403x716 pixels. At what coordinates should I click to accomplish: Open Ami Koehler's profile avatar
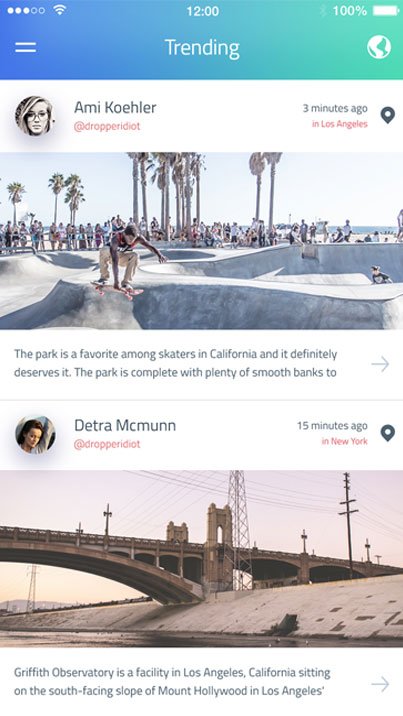[x=35, y=116]
